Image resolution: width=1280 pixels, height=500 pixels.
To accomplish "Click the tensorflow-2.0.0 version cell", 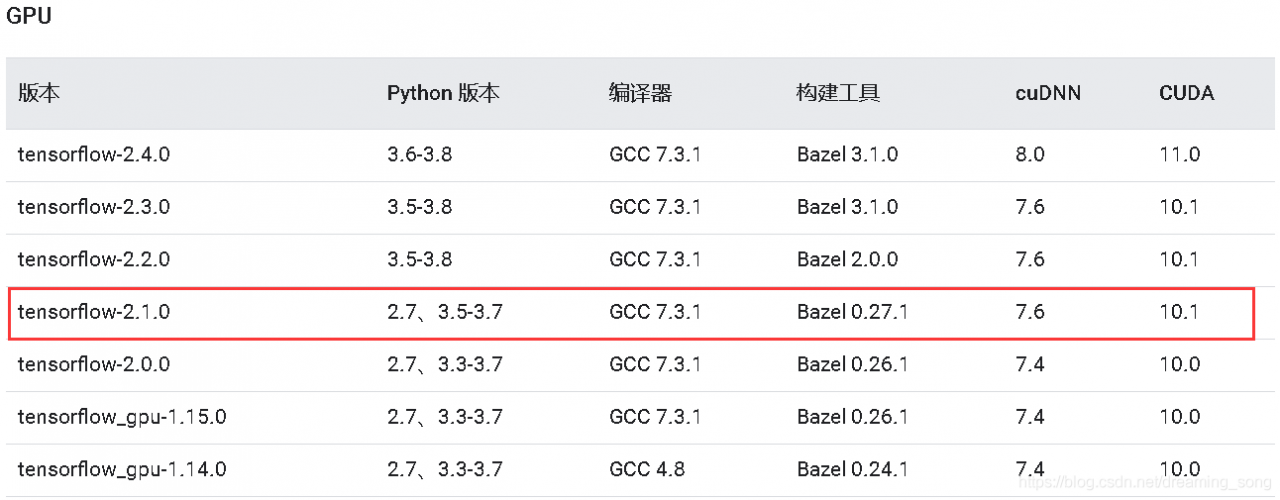I will pos(94,364).
